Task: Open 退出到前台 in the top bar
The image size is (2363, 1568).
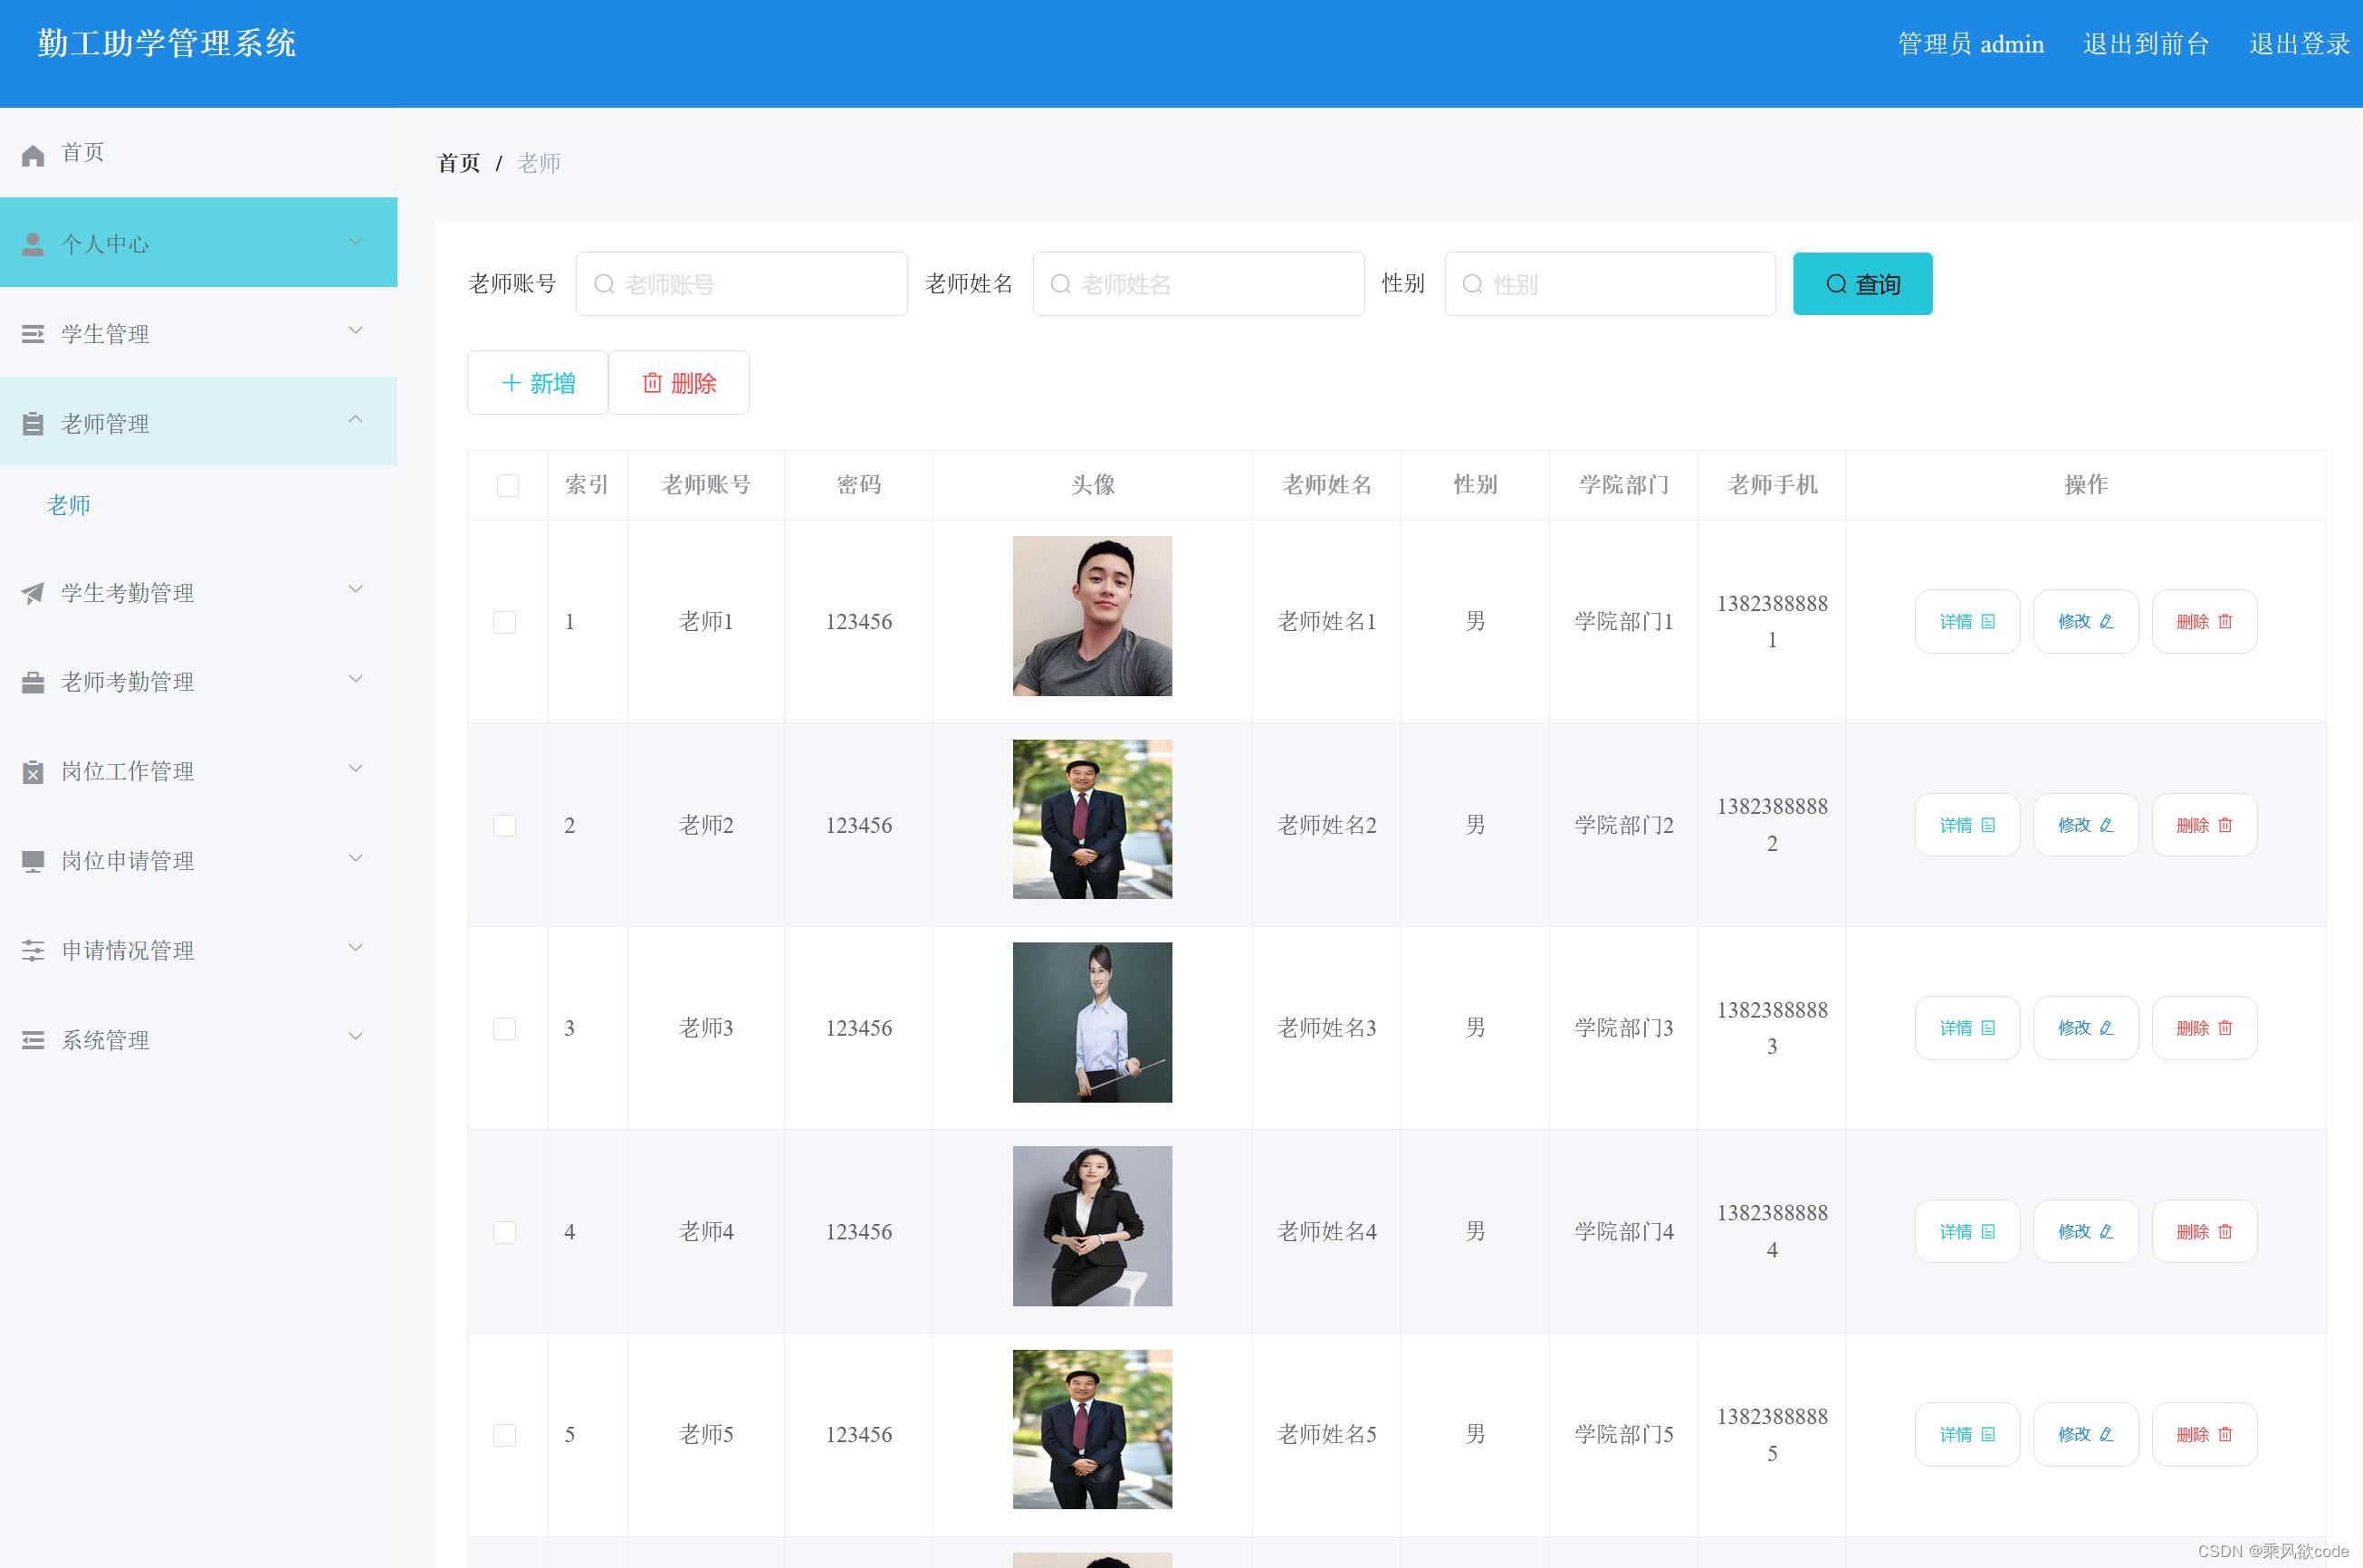Action: point(2146,43)
